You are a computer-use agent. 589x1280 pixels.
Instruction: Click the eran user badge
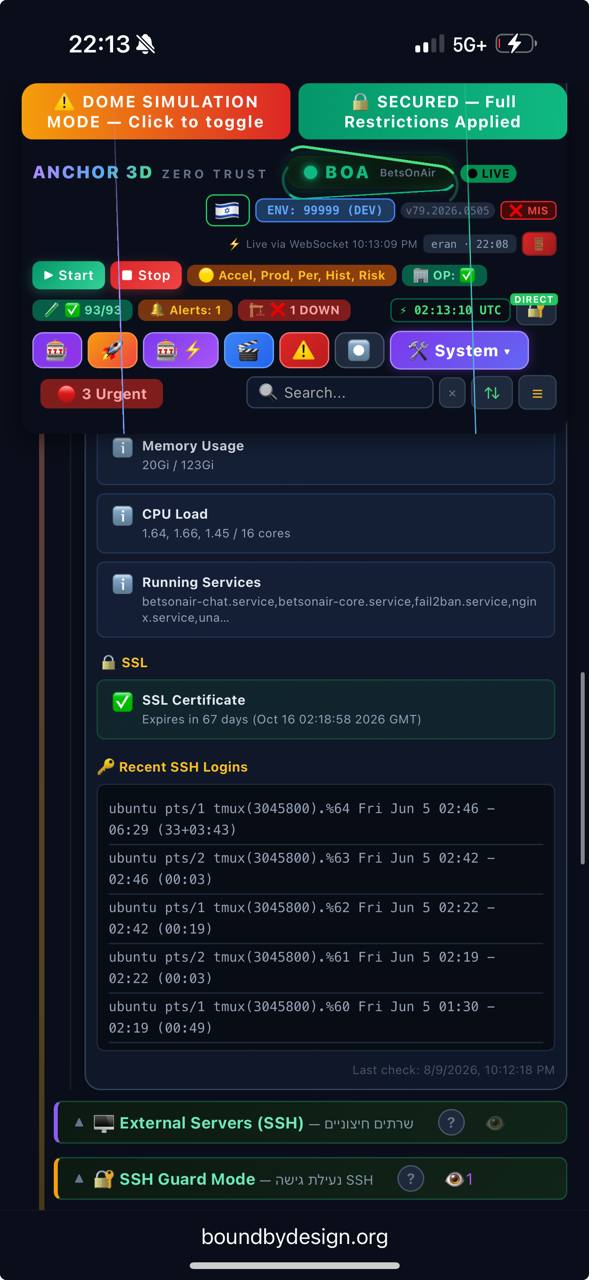point(470,244)
